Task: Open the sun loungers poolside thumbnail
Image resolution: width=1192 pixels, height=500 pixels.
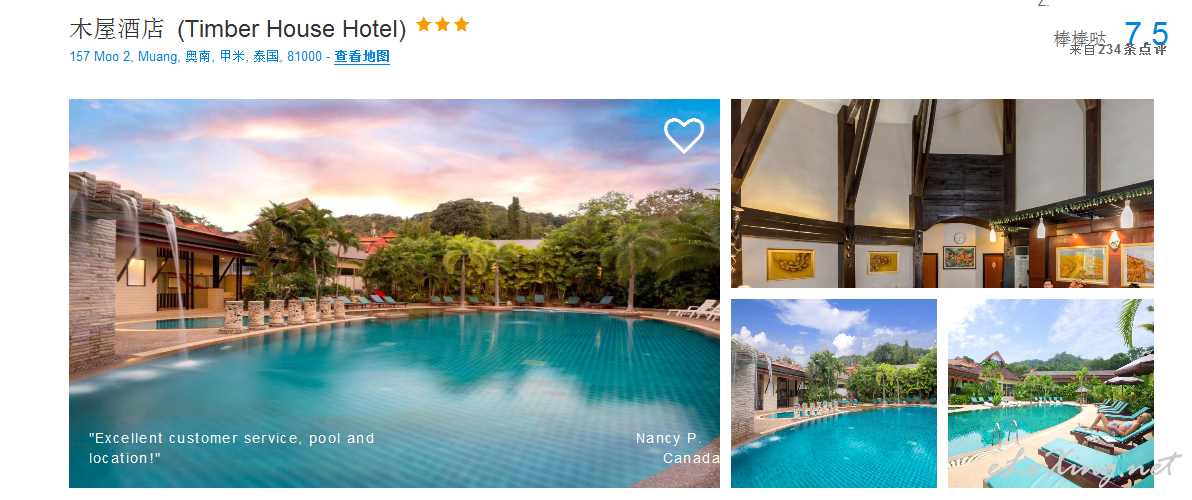Action: (1051, 394)
